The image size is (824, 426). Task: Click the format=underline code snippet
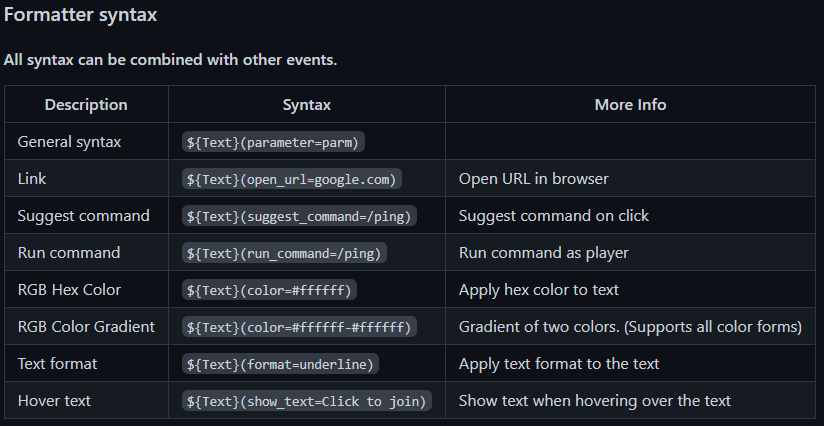[x=281, y=364]
